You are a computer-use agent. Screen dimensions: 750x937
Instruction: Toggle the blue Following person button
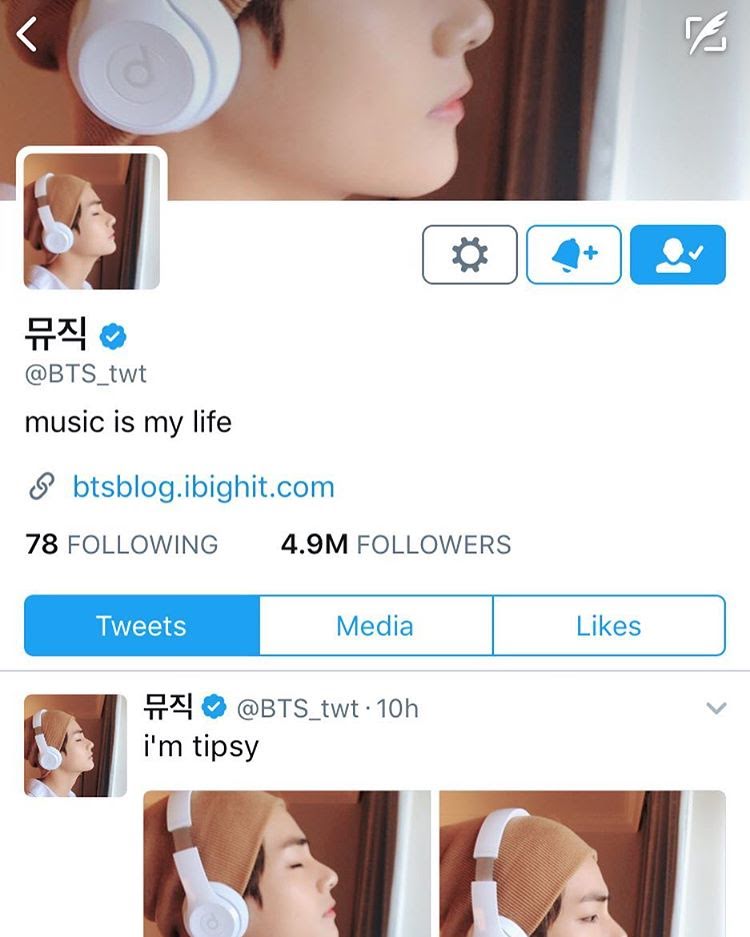[x=678, y=255]
